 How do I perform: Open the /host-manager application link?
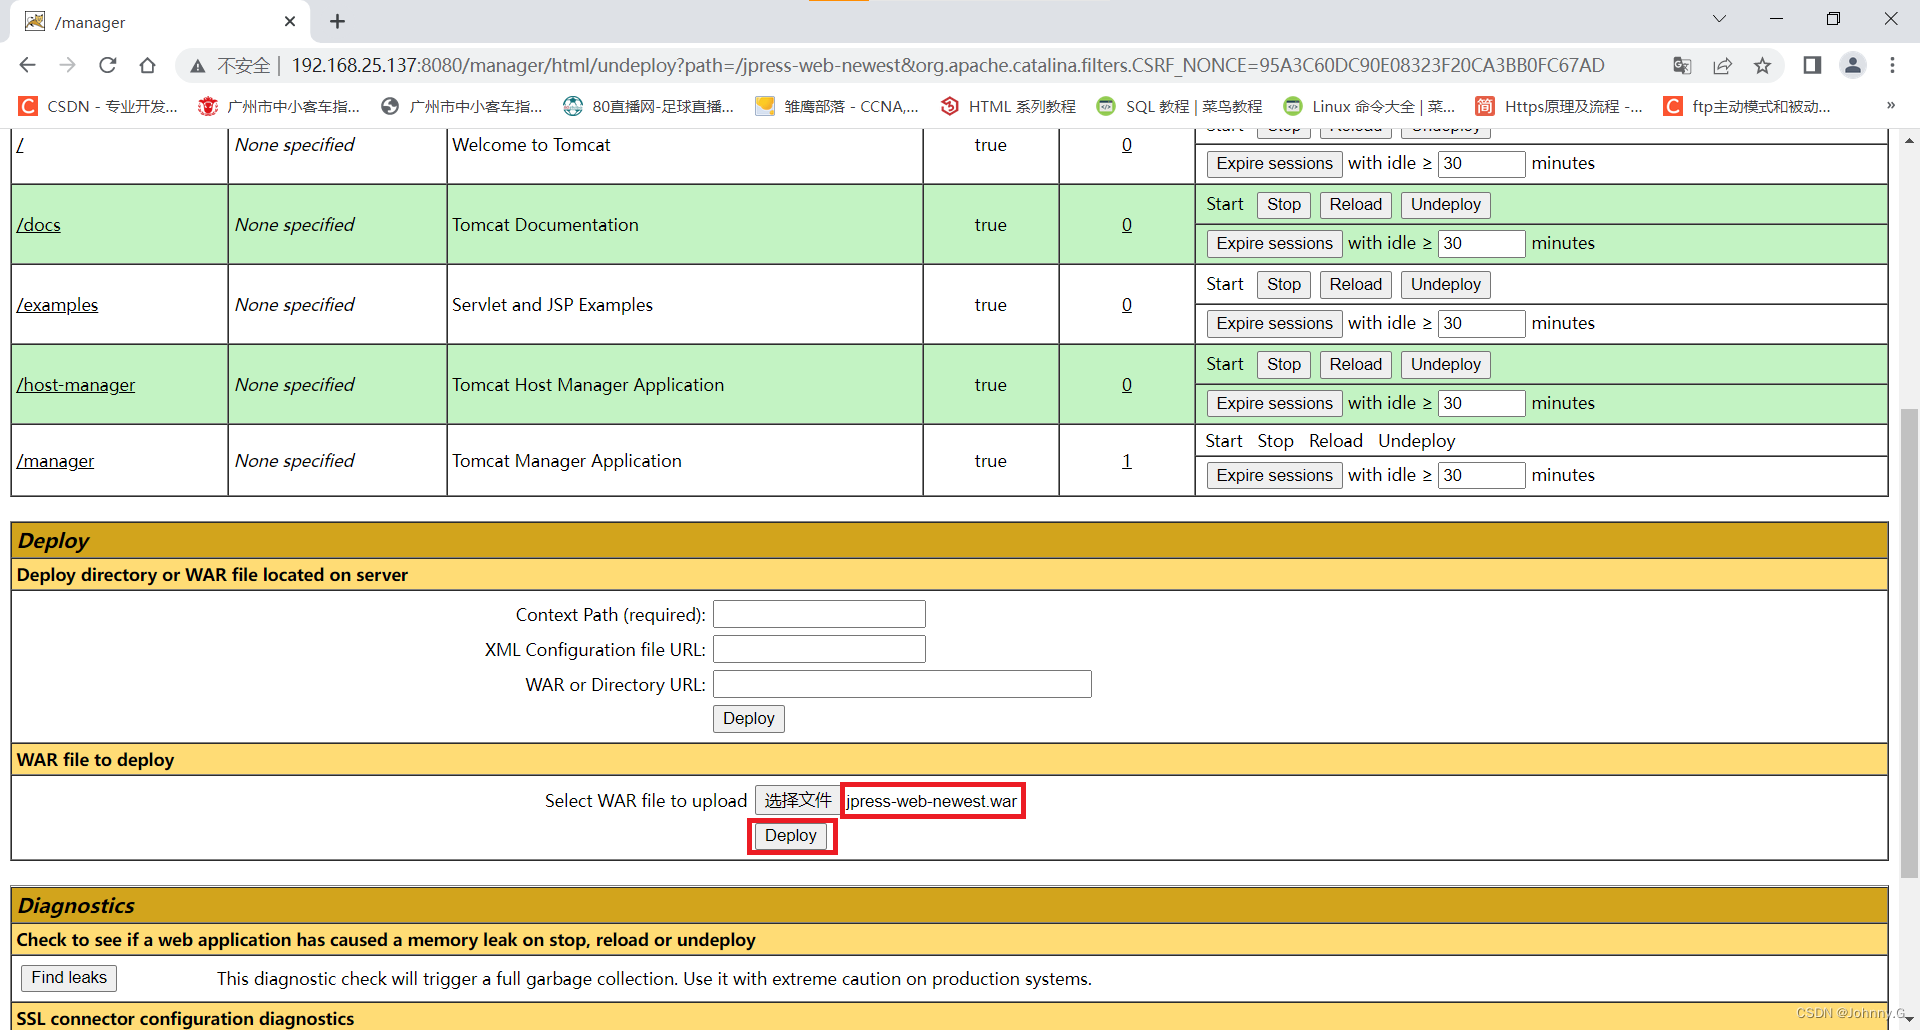[75, 385]
